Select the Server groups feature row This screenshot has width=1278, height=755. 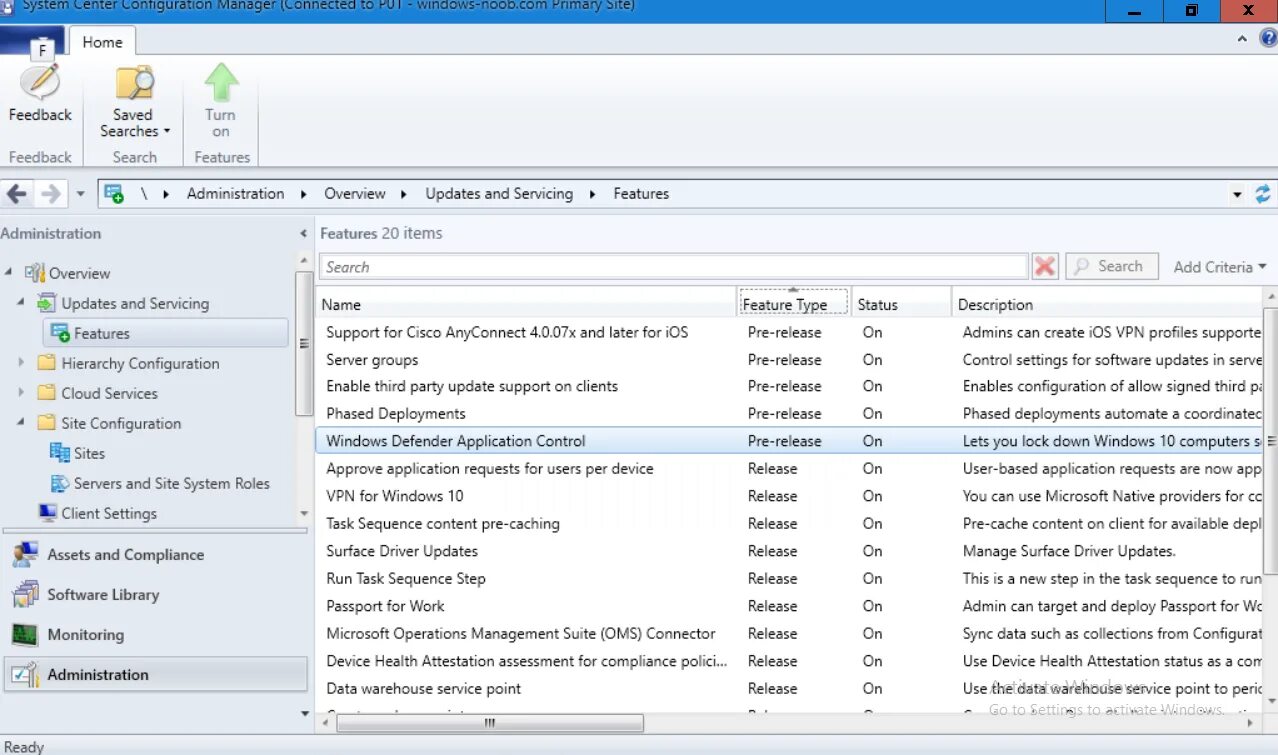coord(790,359)
